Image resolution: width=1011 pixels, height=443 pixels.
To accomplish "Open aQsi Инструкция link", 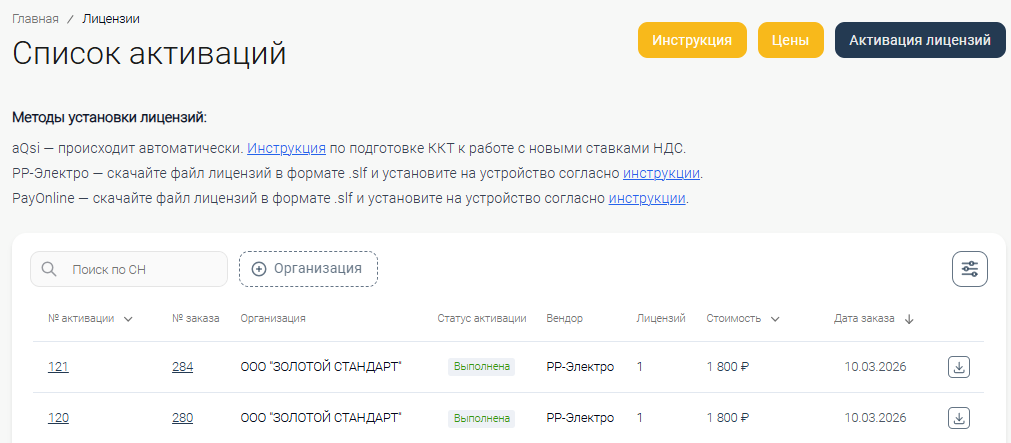I will (x=286, y=148).
